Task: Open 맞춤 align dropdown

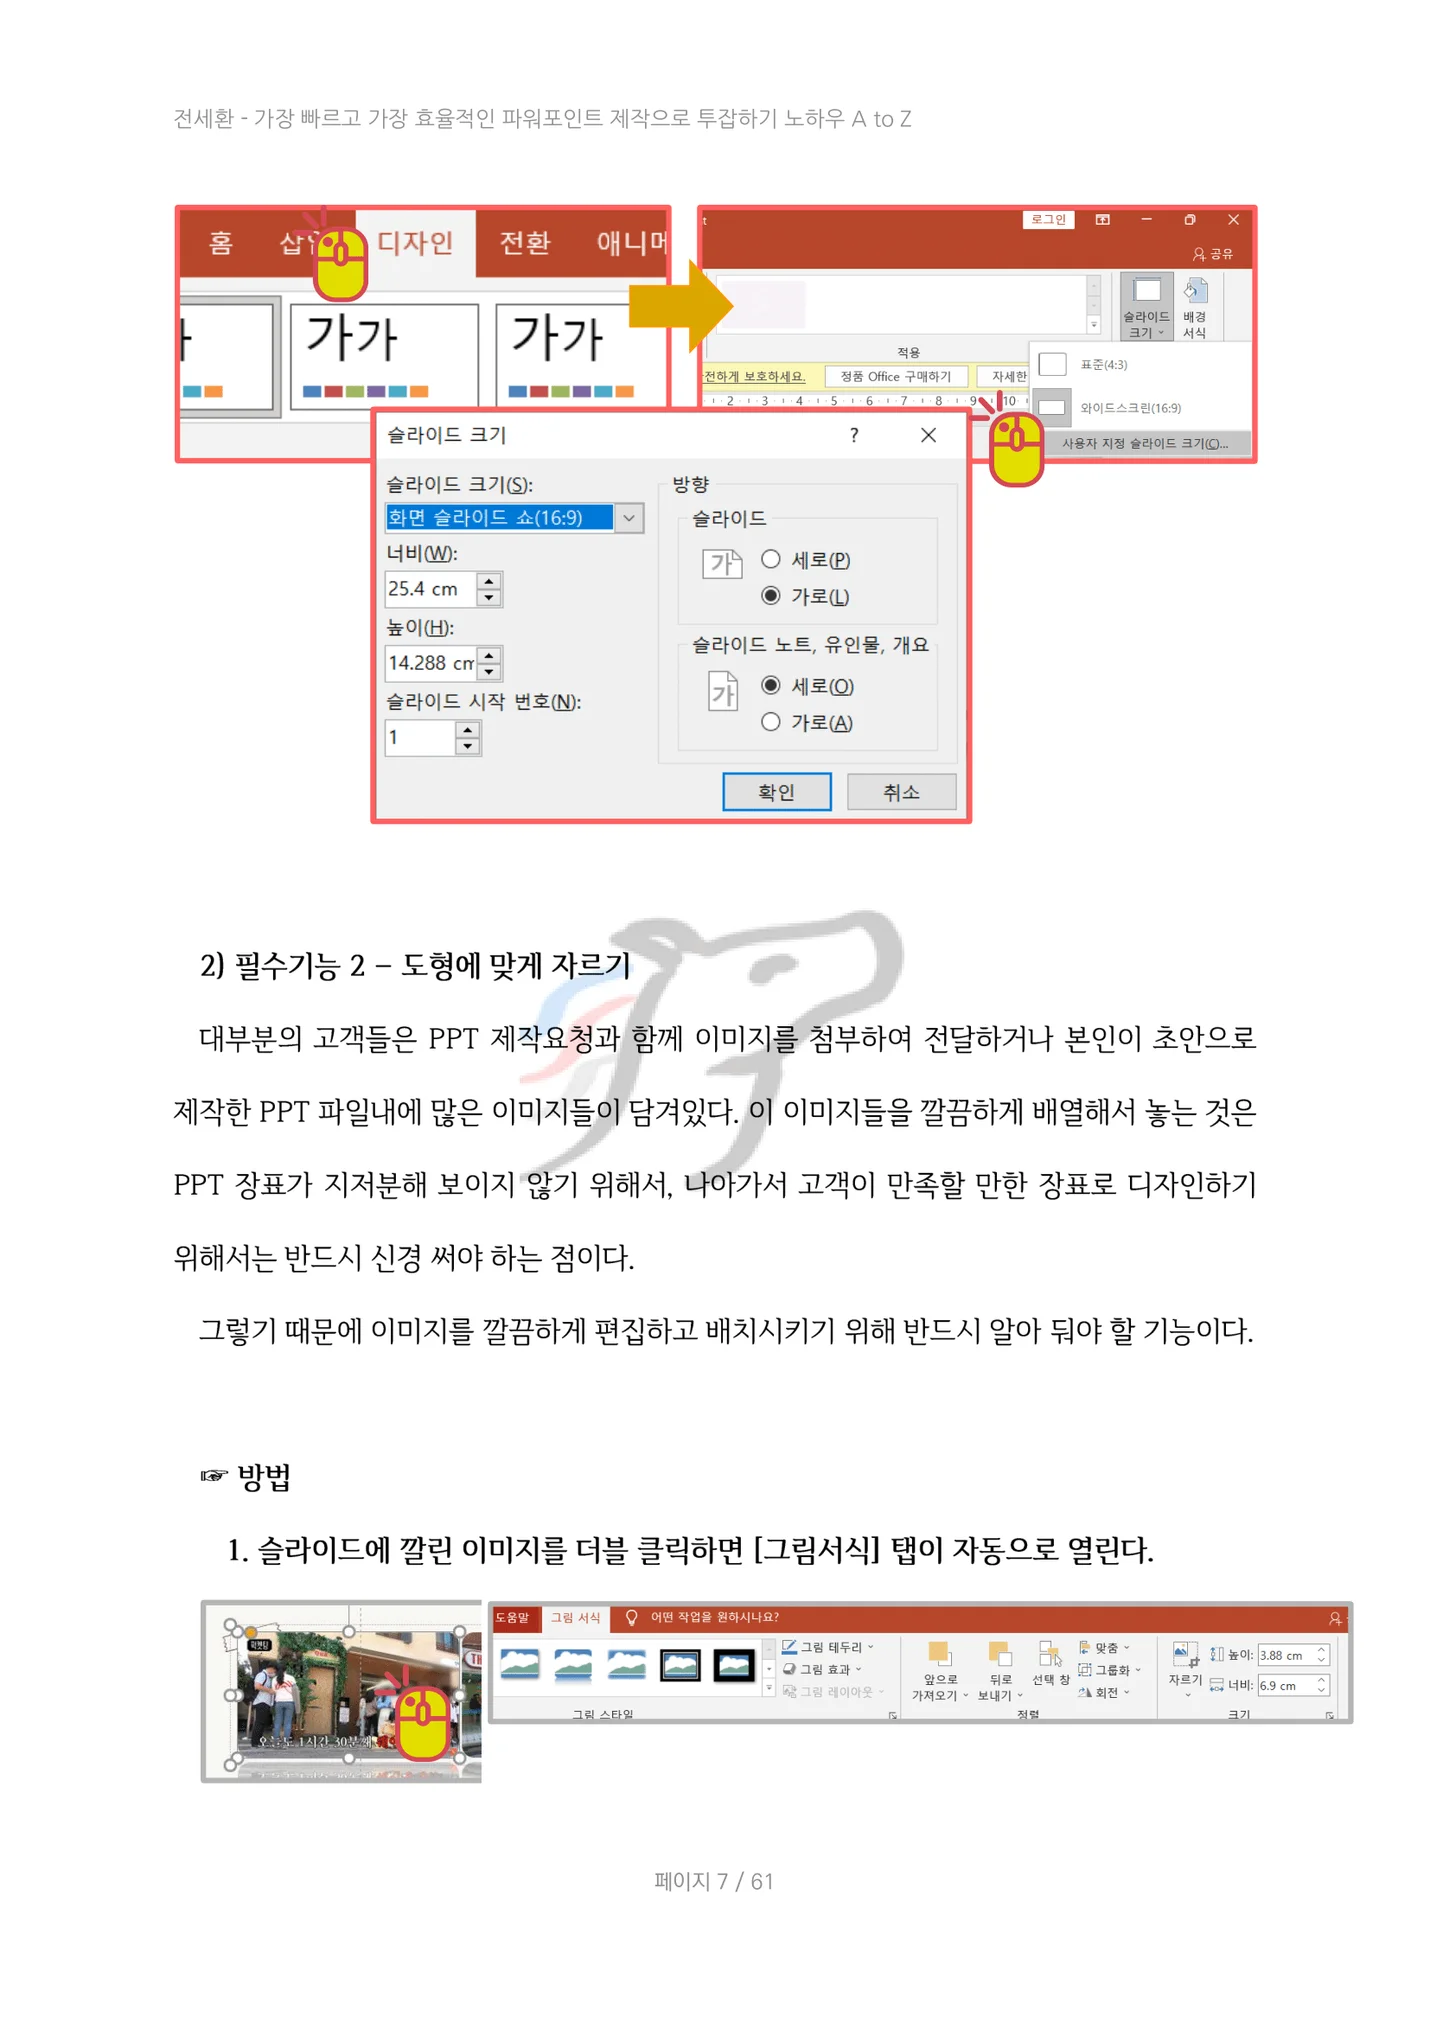Action: tap(1104, 1646)
